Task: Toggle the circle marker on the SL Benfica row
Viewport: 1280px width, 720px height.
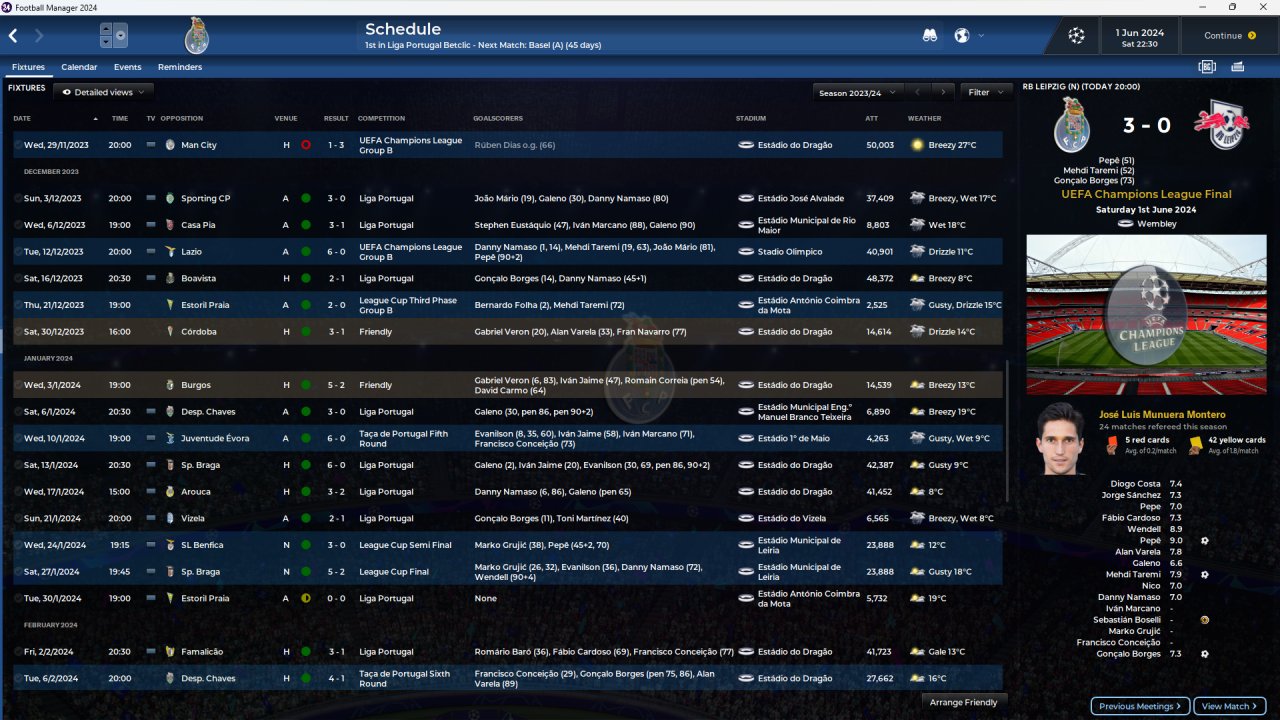Action: point(18,545)
